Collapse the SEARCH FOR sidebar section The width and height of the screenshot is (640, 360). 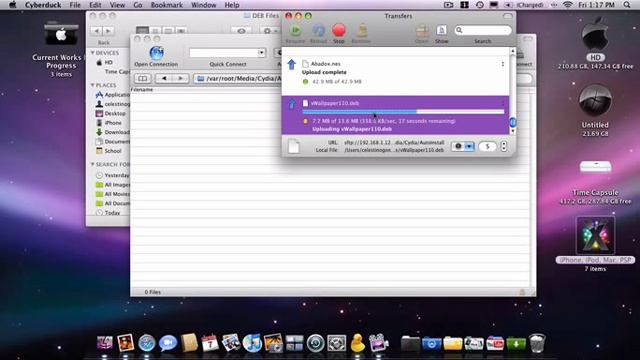[93, 164]
